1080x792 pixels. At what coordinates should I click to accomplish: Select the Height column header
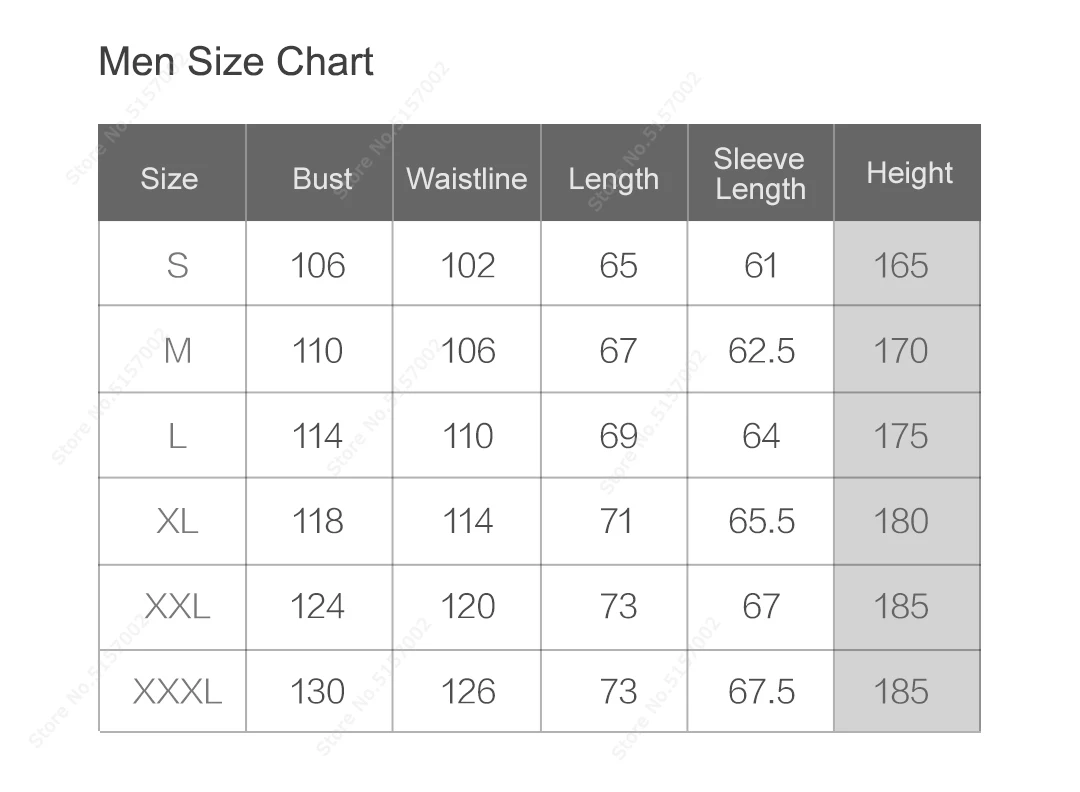[909, 174]
